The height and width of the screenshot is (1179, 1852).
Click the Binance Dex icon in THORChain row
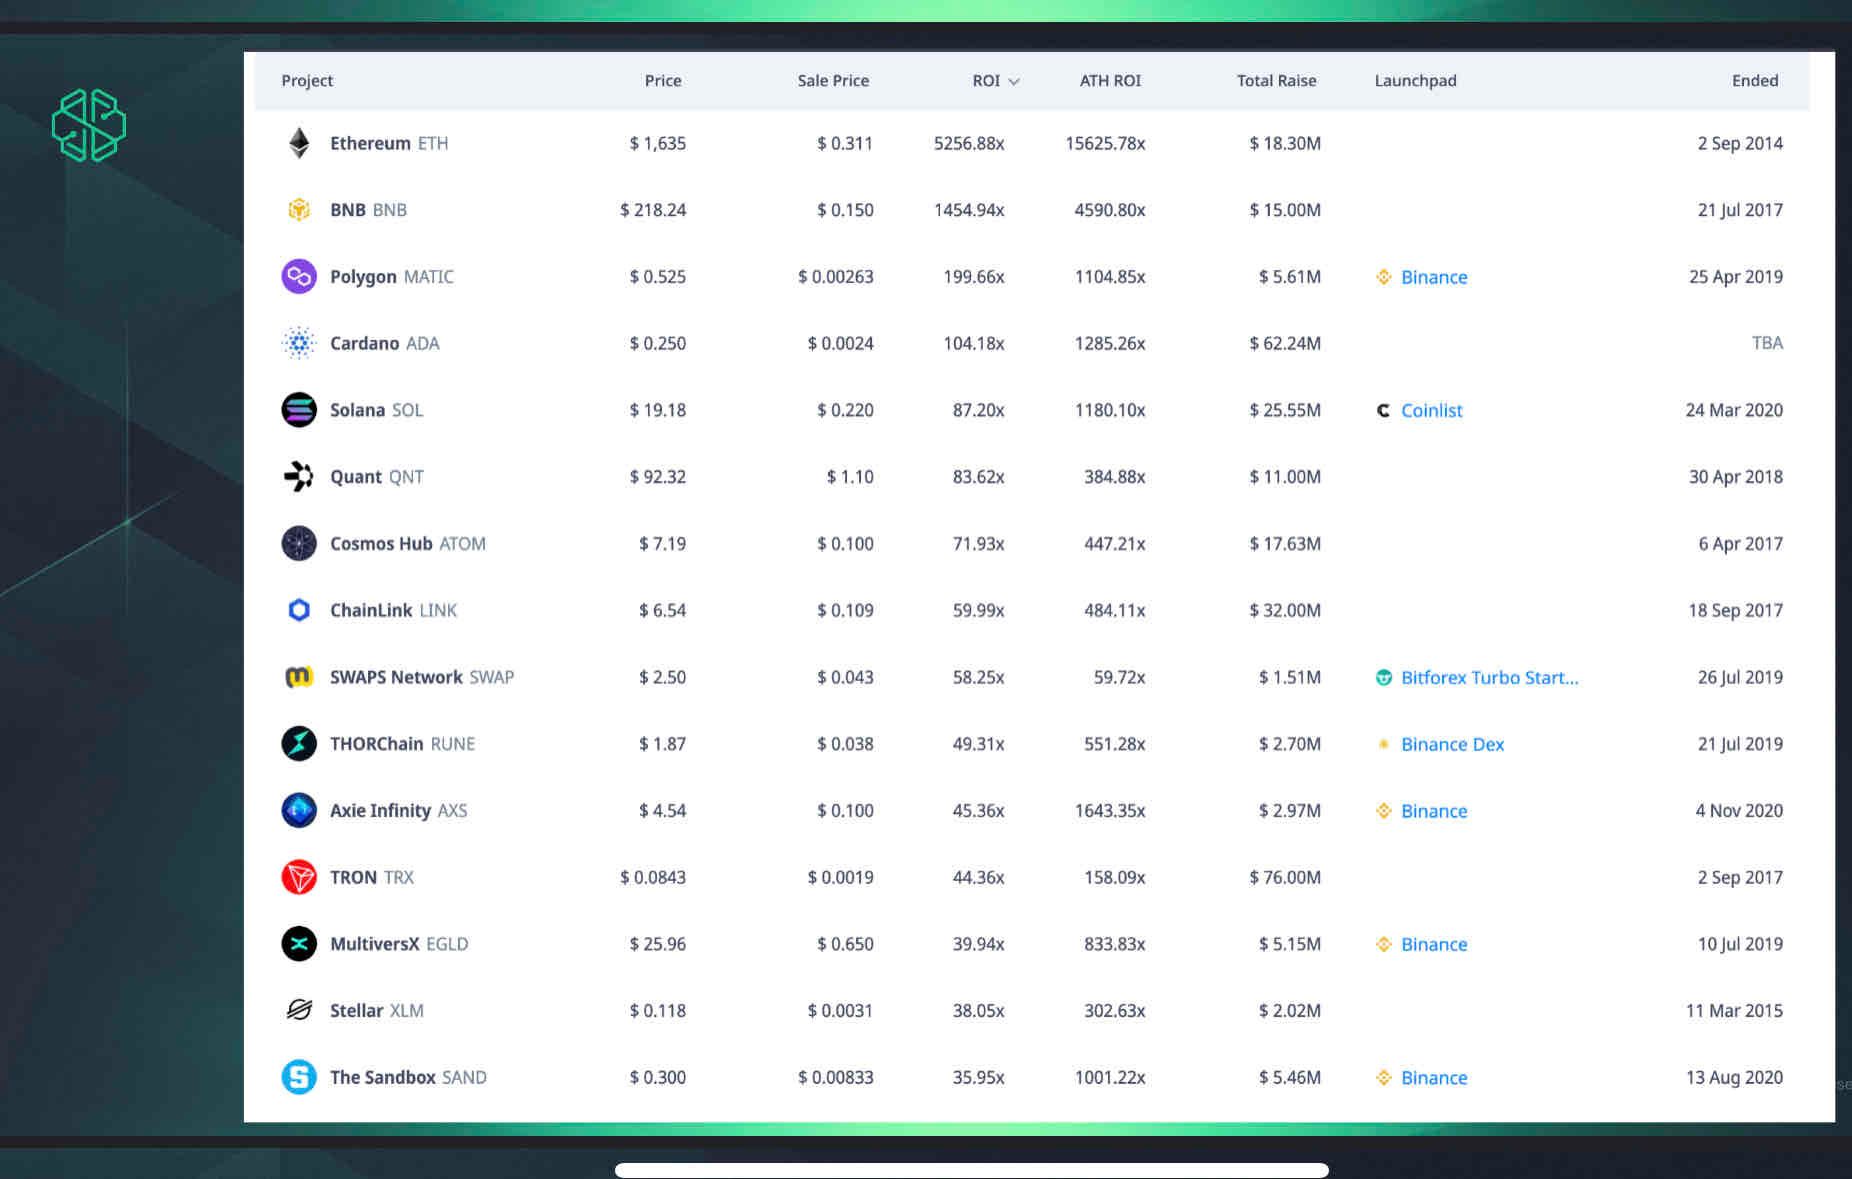click(x=1384, y=744)
